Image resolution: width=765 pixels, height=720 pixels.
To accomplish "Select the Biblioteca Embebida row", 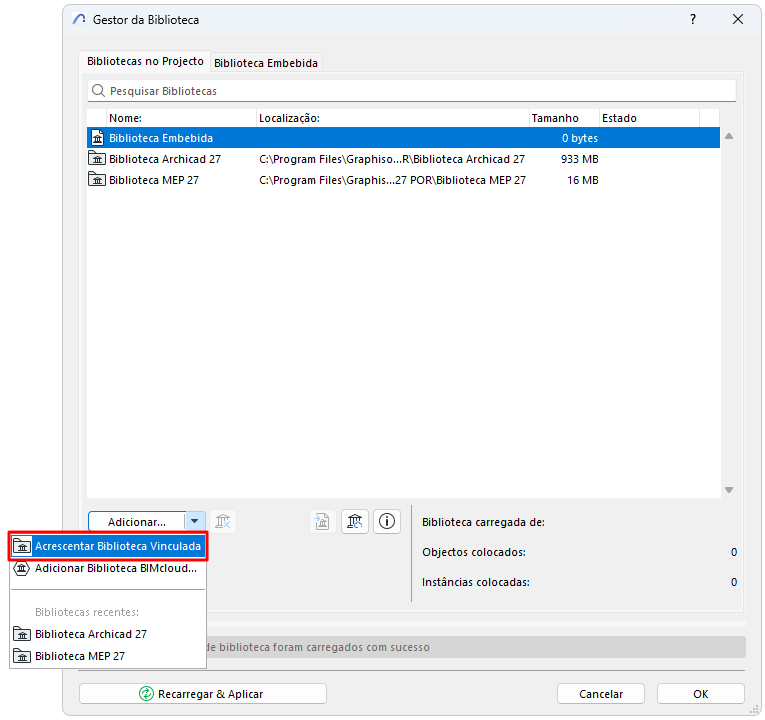I will (x=403, y=138).
